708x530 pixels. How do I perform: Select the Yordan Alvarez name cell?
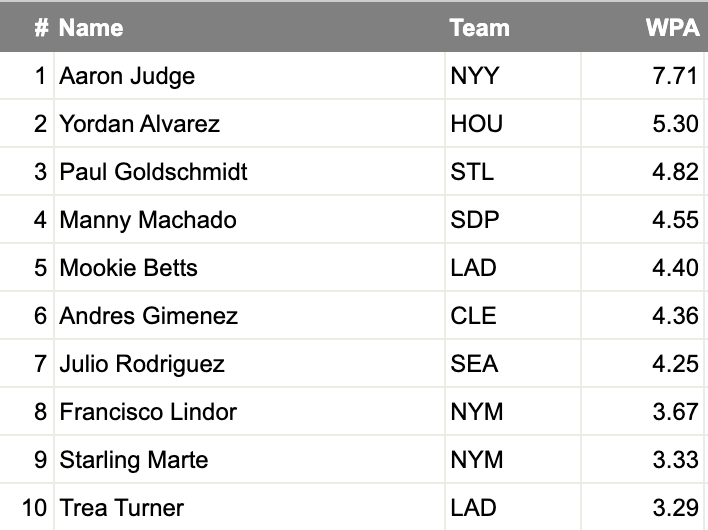(x=139, y=124)
